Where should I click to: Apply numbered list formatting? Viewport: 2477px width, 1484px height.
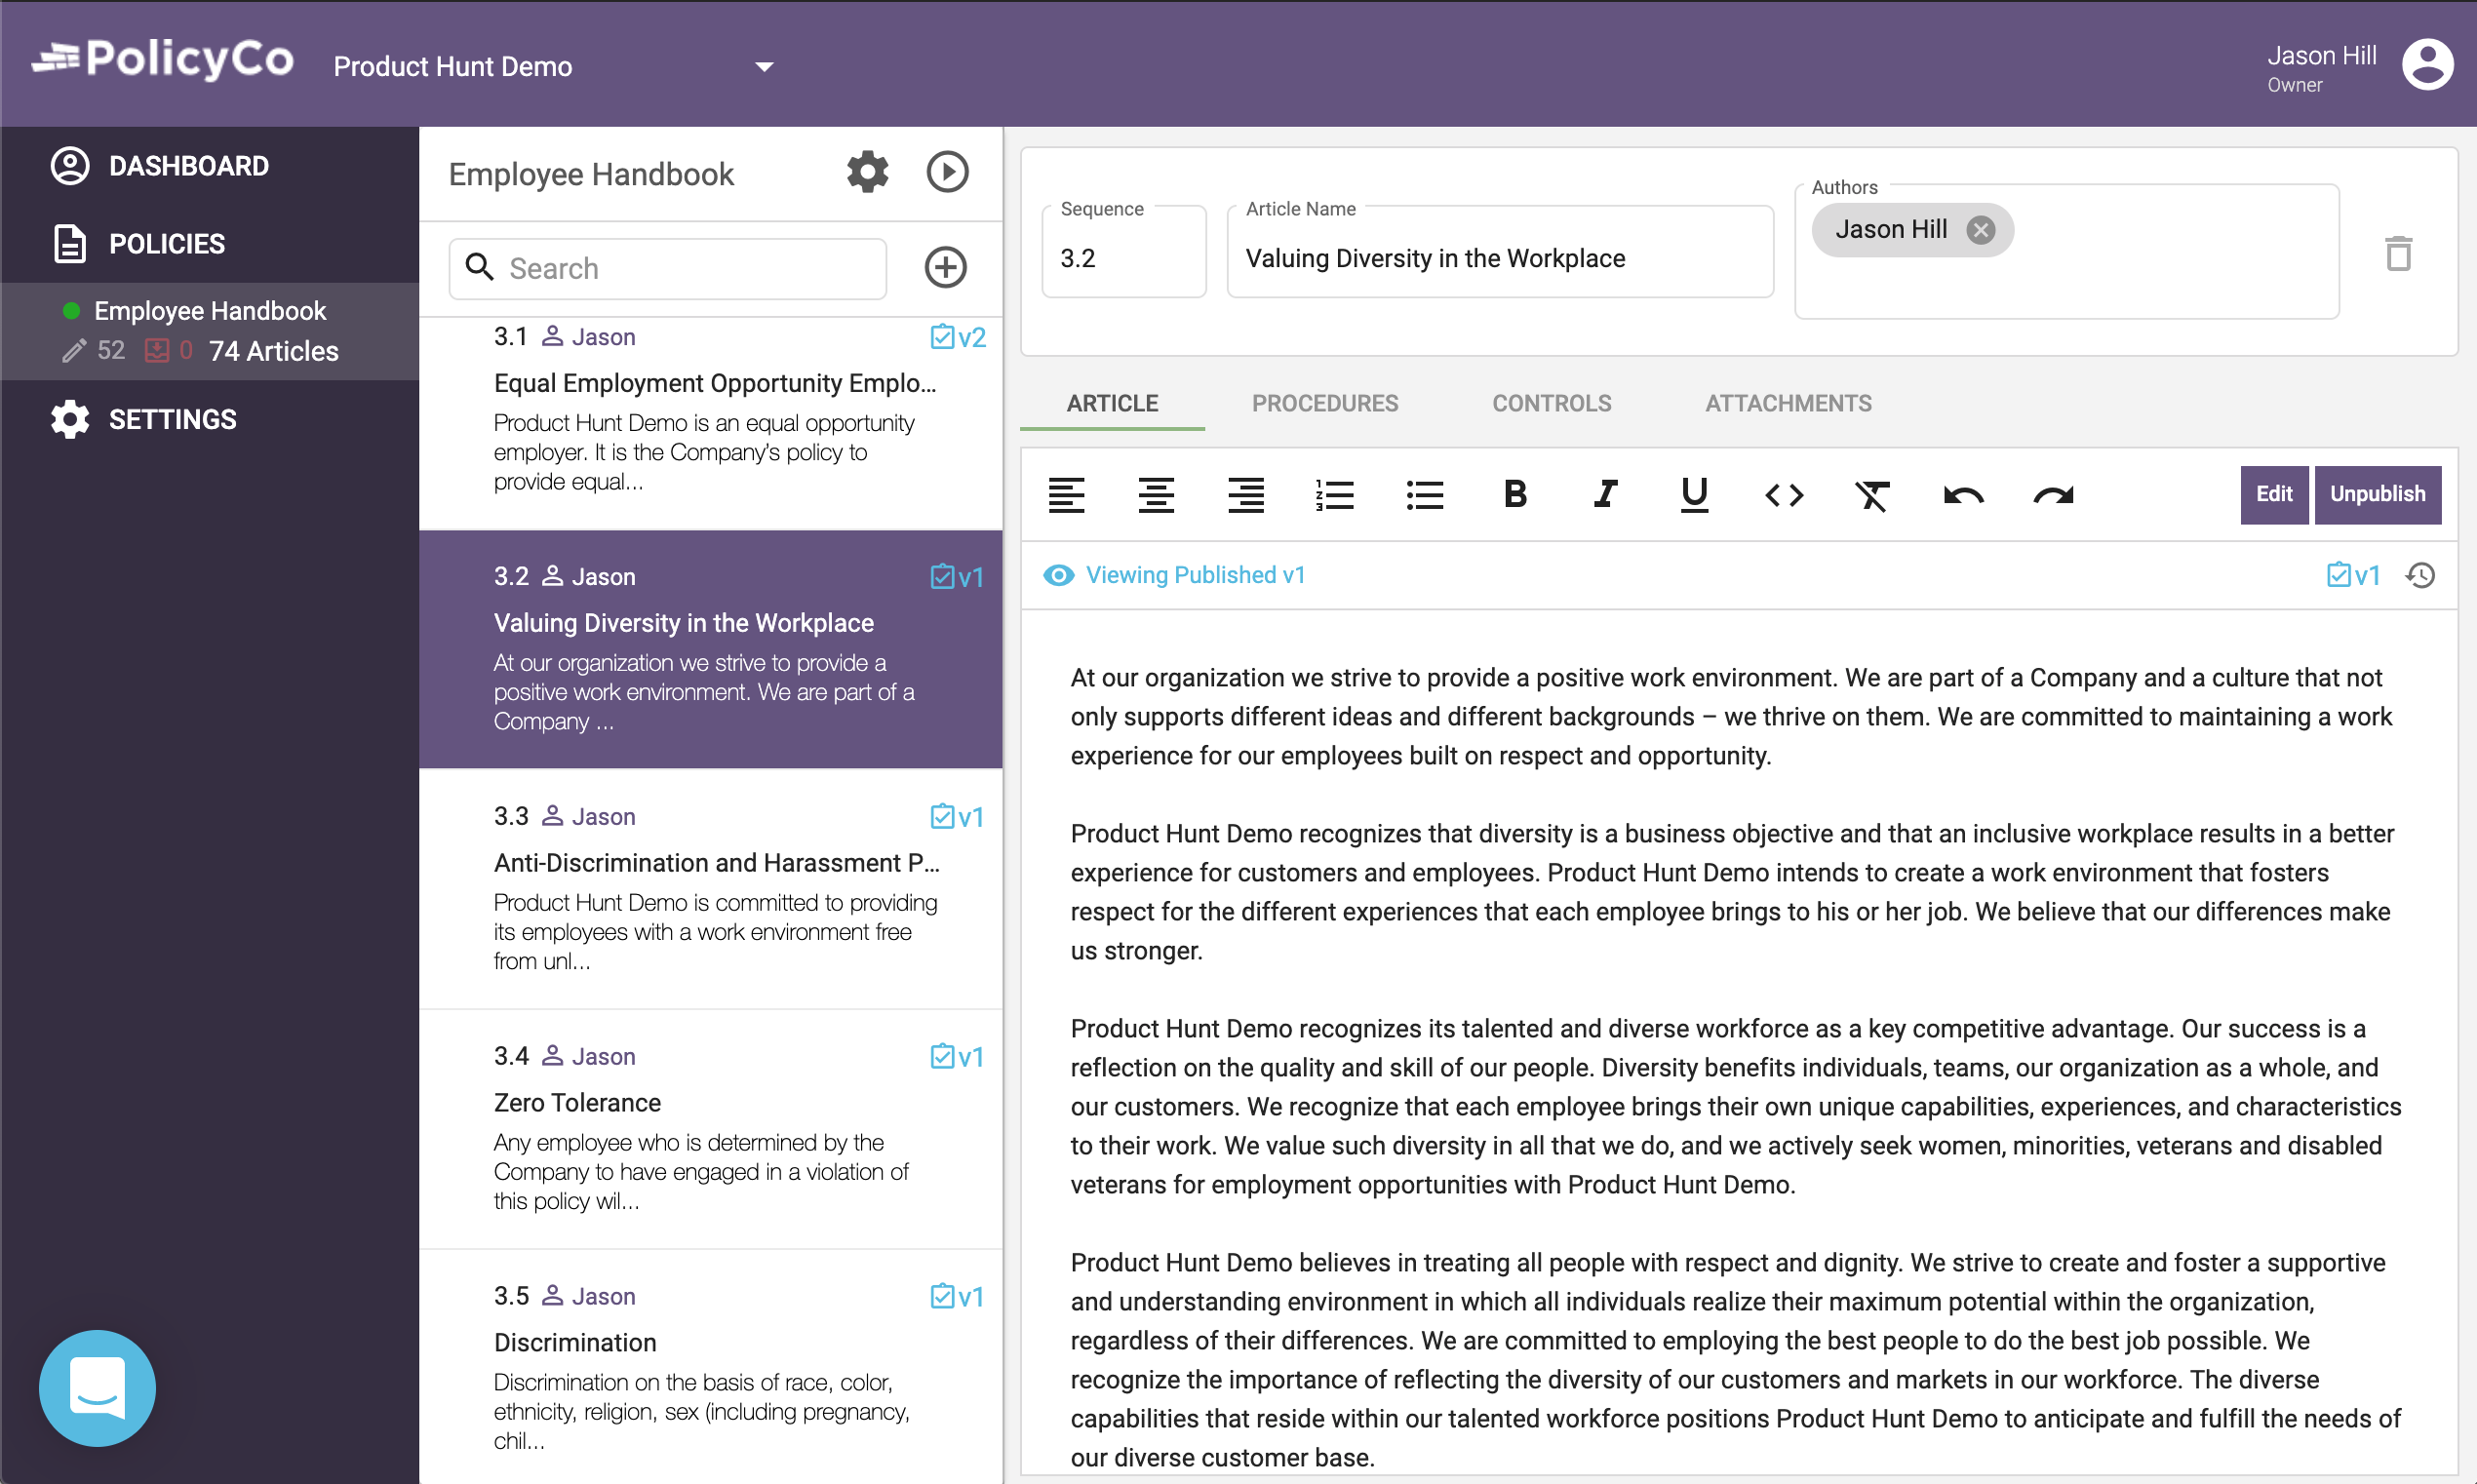coord(1334,495)
